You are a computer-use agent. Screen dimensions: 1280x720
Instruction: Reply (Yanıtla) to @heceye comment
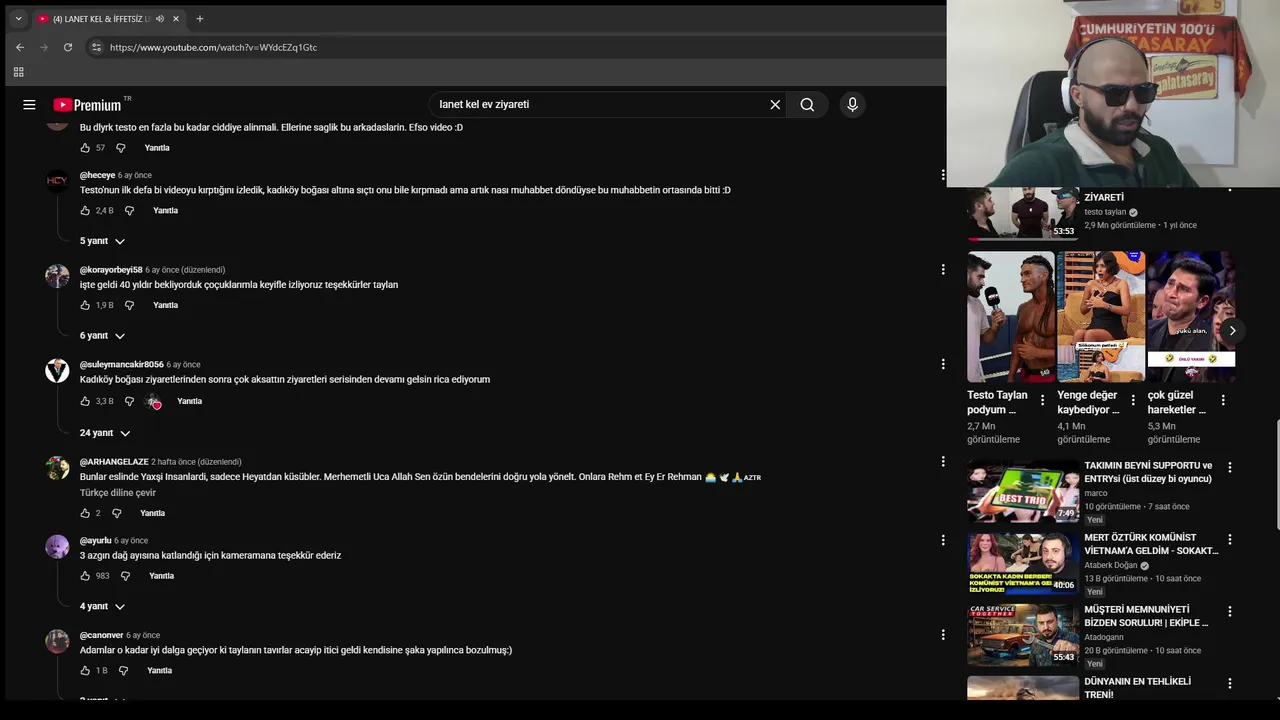(165, 211)
